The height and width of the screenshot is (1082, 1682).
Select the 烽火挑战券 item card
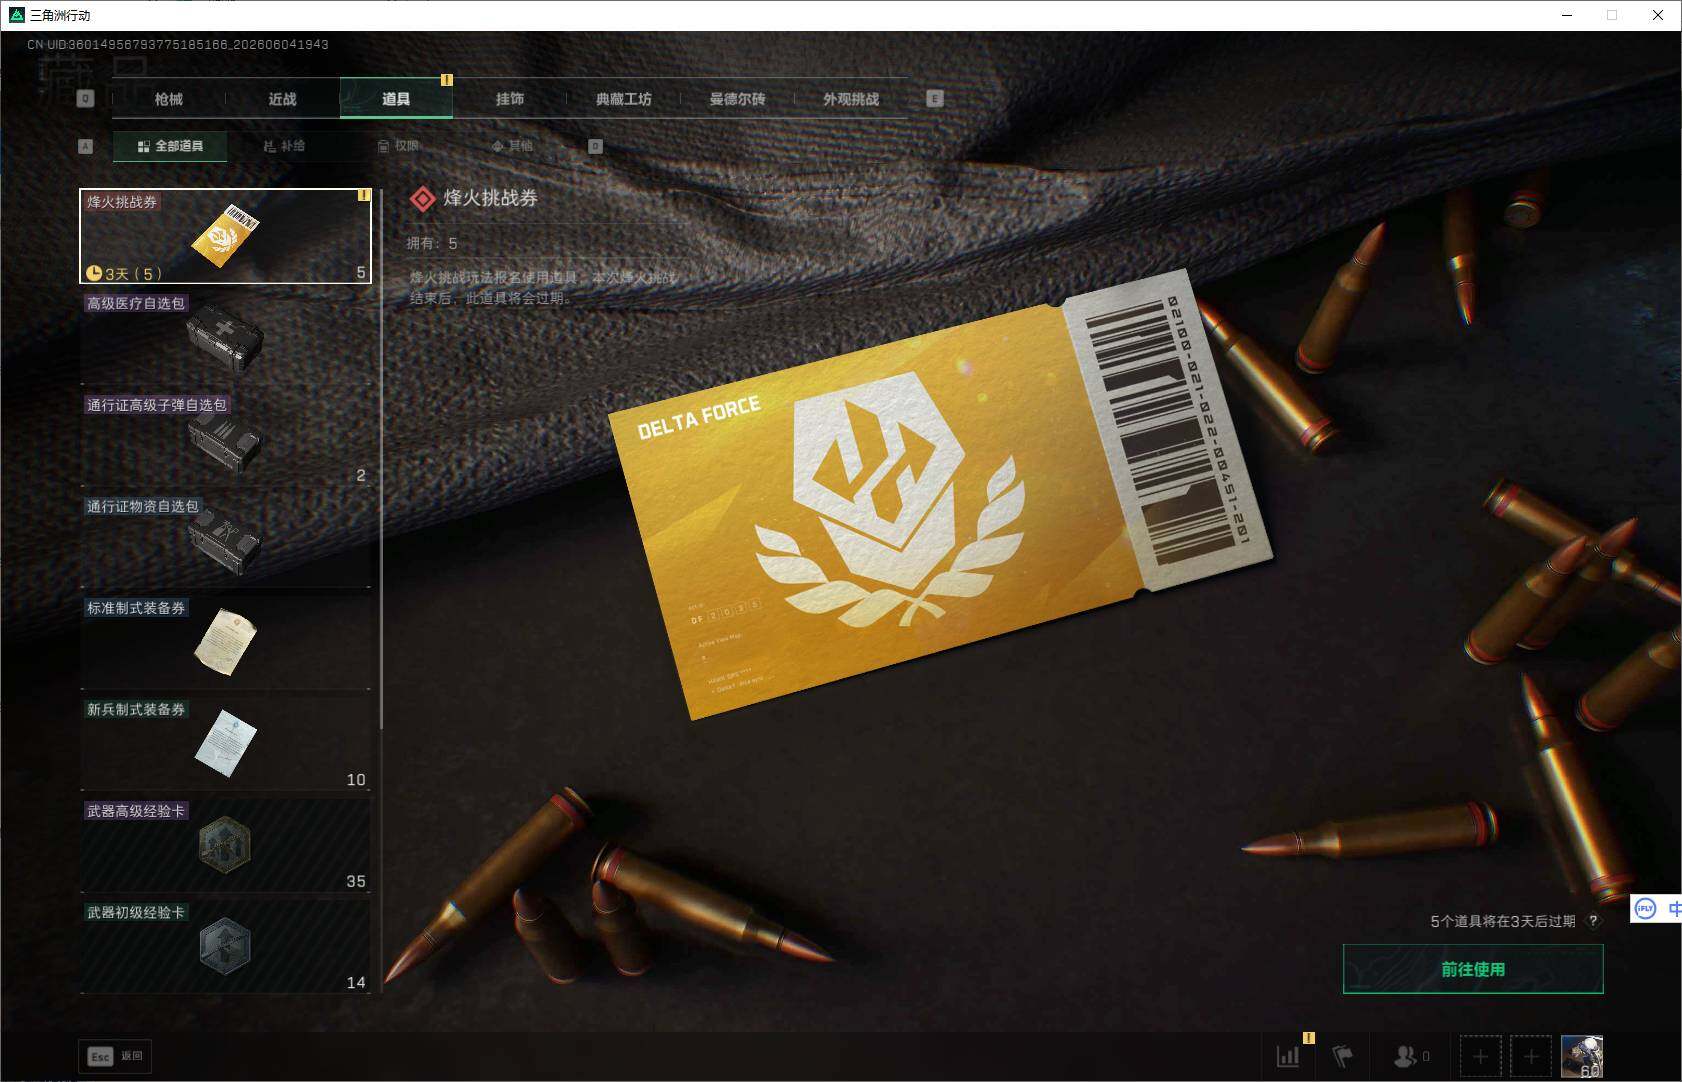click(x=226, y=236)
